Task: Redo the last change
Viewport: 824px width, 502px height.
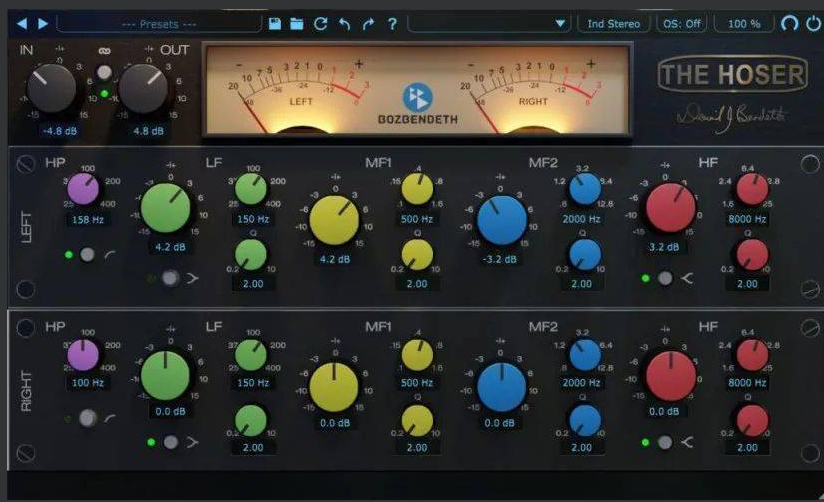Action: (x=368, y=24)
